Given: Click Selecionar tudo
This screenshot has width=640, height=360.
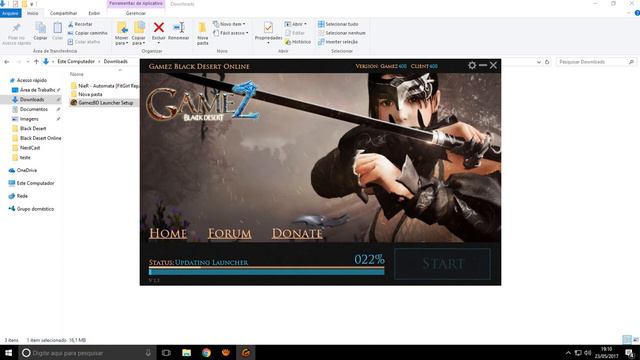Looking at the screenshot, I should click(x=338, y=24).
